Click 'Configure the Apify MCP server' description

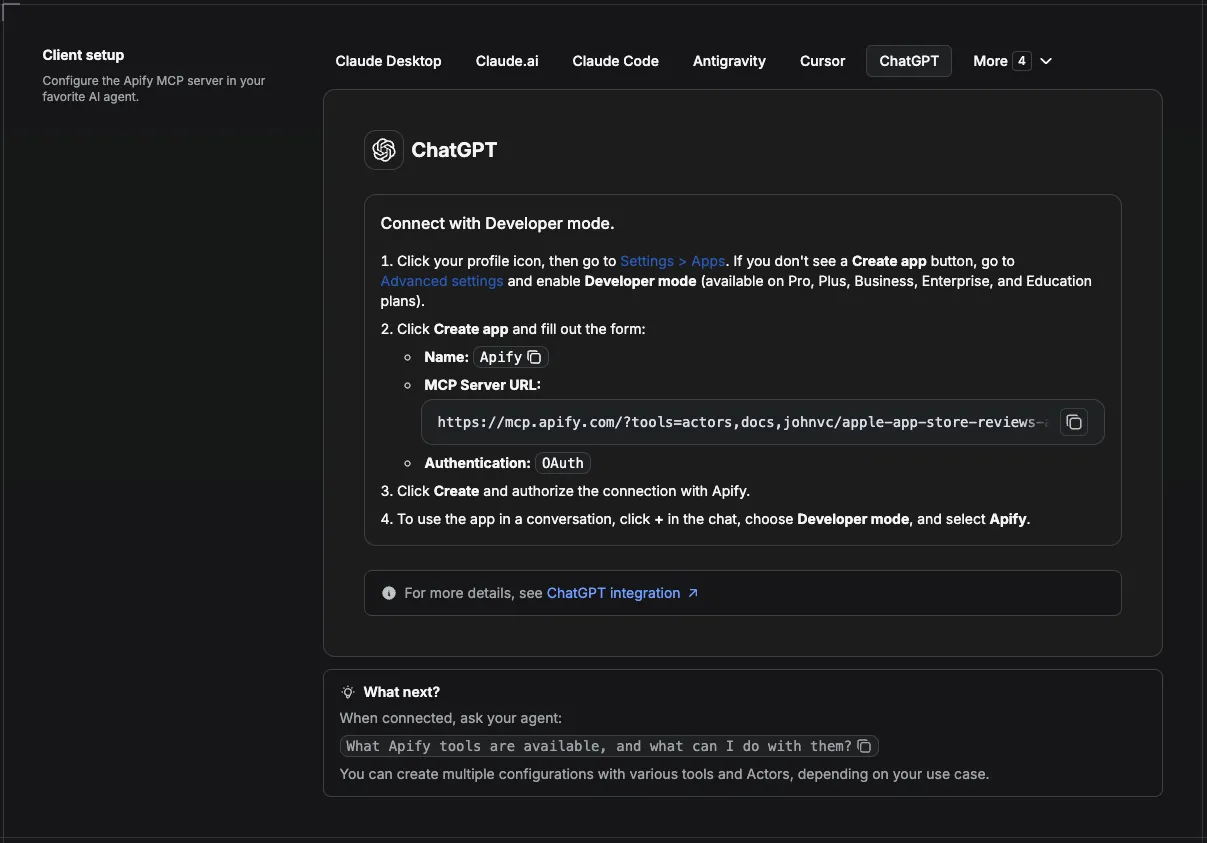coord(154,89)
